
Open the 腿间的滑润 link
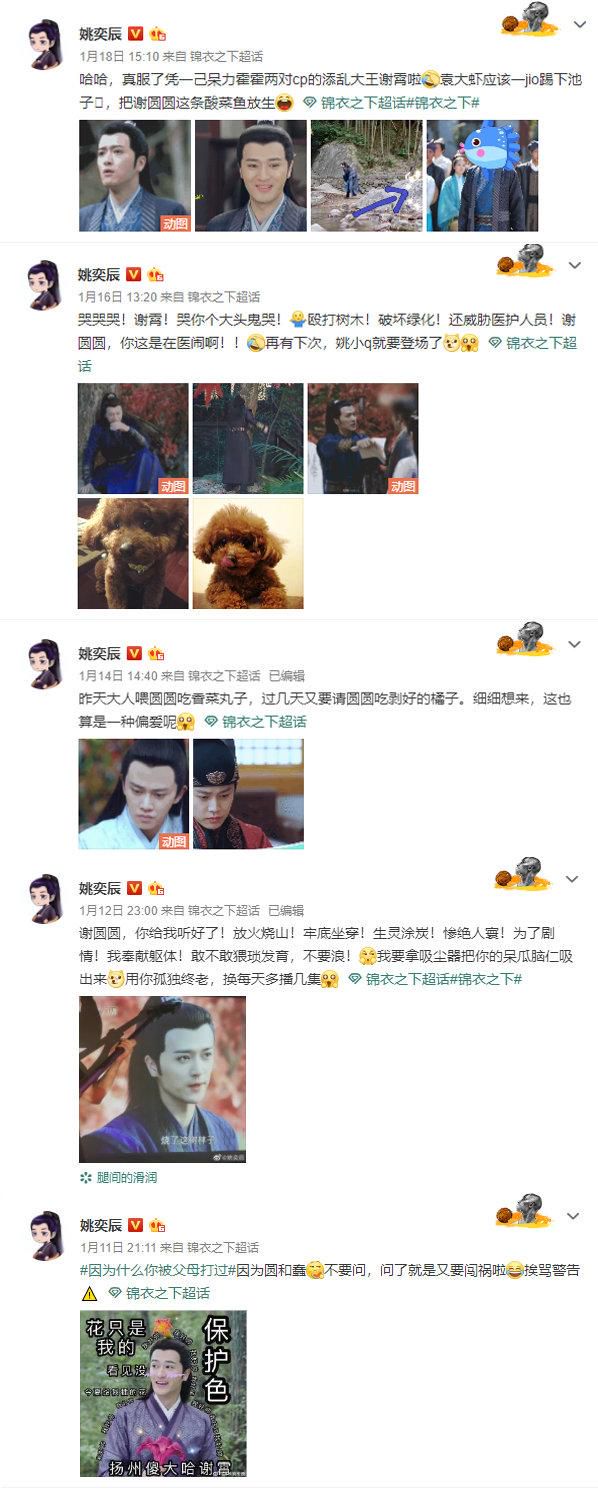(x=127, y=1177)
